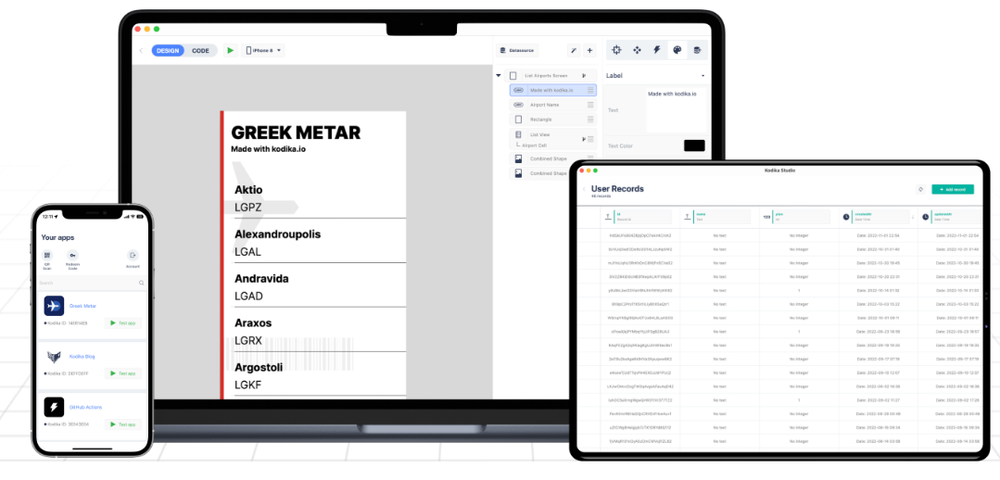The image size is (1000, 480).
Task: Click the GREEK METAR title on canvas
Action: [x=295, y=133]
